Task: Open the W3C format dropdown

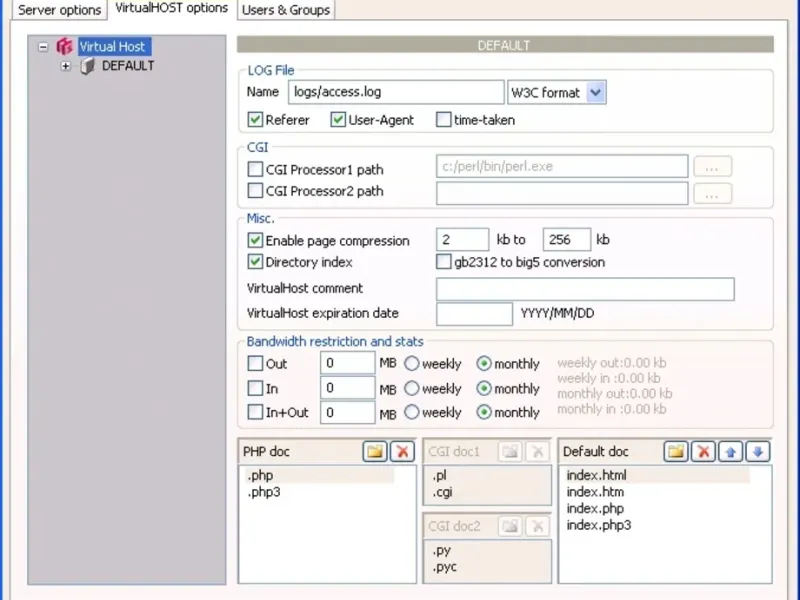Action: pyautogui.click(x=595, y=92)
